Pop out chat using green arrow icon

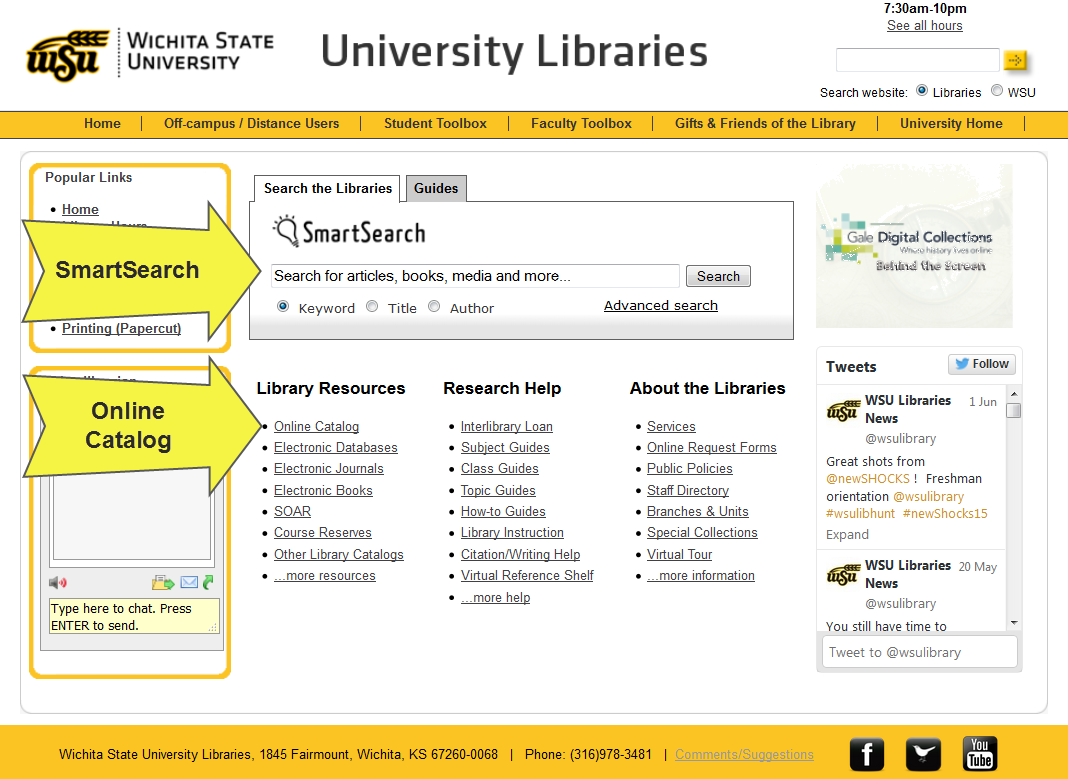click(208, 581)
